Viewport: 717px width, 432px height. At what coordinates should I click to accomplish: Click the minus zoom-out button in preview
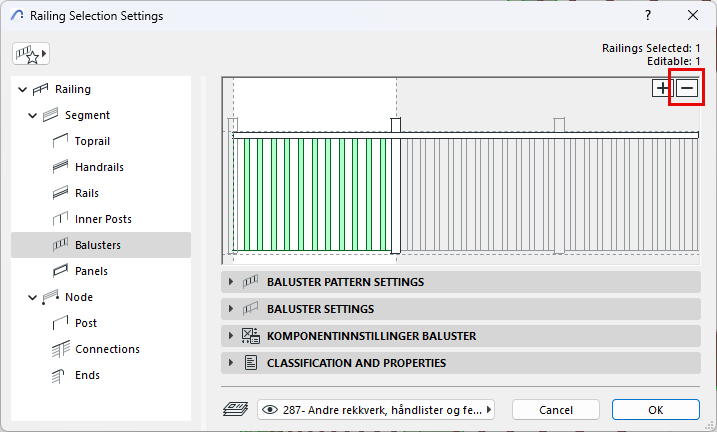click(x=687, y=88)
